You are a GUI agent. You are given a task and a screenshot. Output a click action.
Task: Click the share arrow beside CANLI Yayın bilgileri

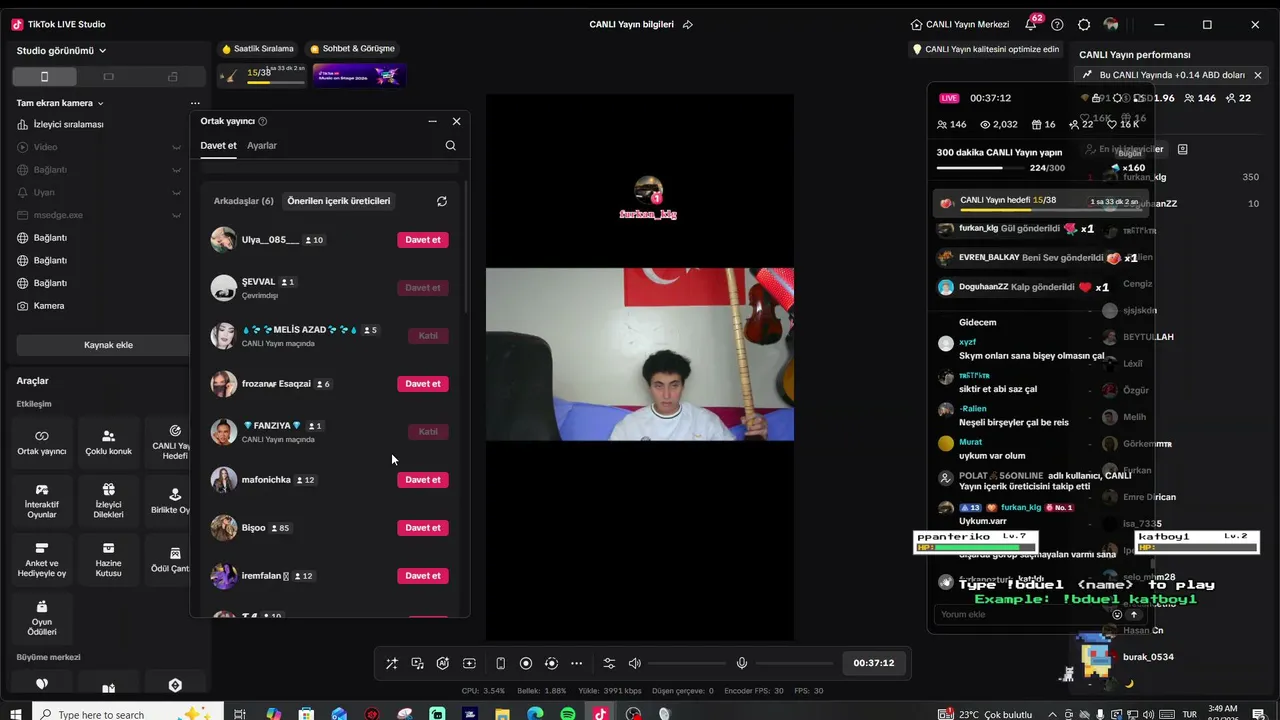(x=688, y=24)
